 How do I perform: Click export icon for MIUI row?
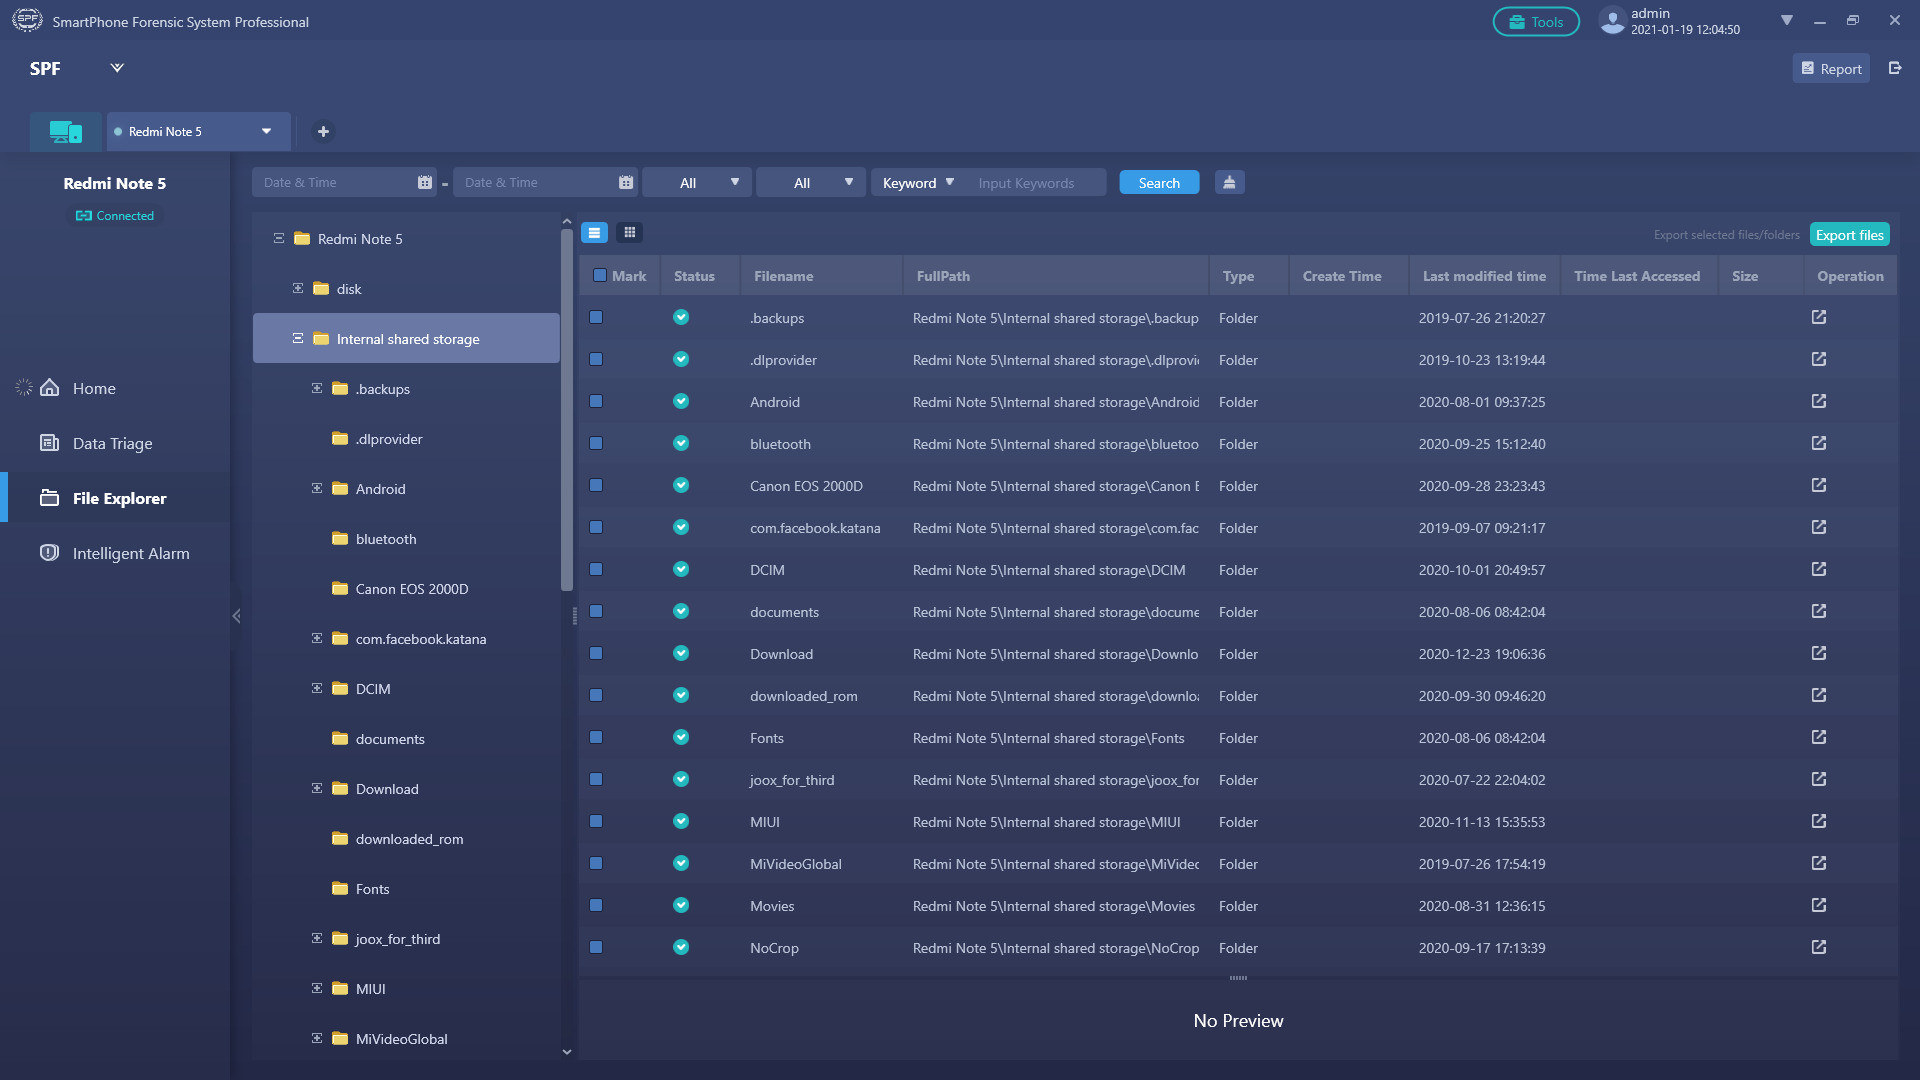[x=1819, y=821]
